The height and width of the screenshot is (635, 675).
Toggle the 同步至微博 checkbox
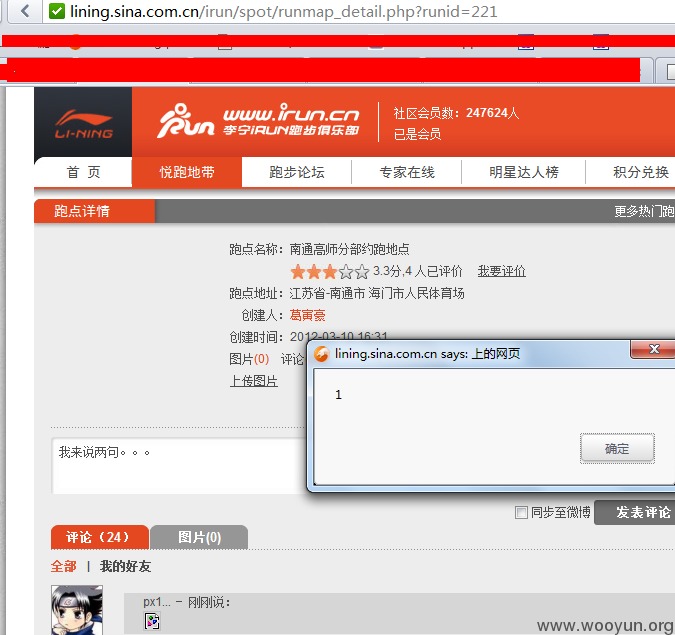pyautogui.click(x=521, y=512)
